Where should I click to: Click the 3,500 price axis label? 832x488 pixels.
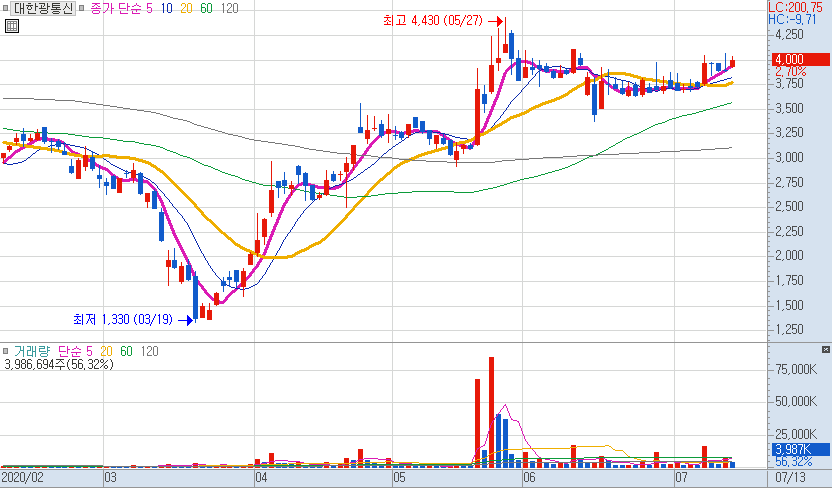[790, 108]
